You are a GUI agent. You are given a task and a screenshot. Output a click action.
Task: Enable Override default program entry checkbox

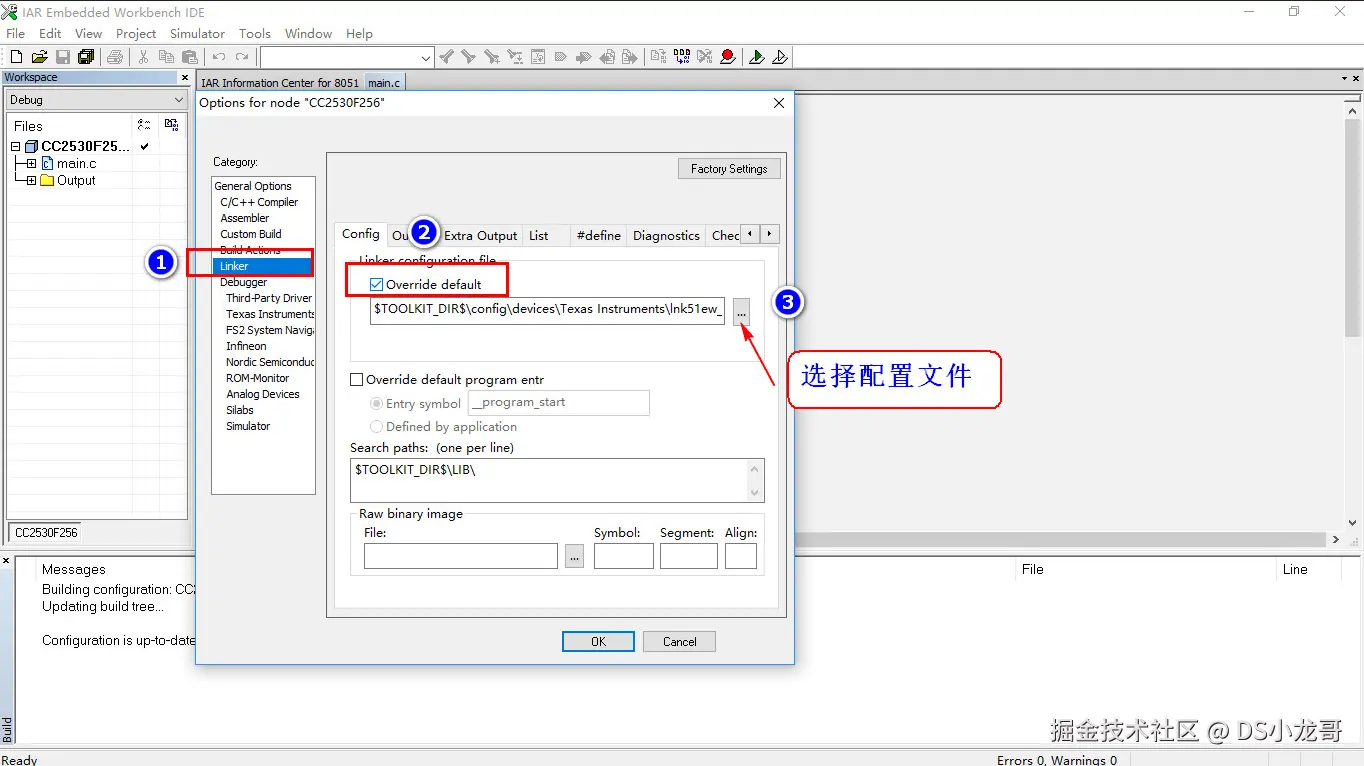[356, 380]
